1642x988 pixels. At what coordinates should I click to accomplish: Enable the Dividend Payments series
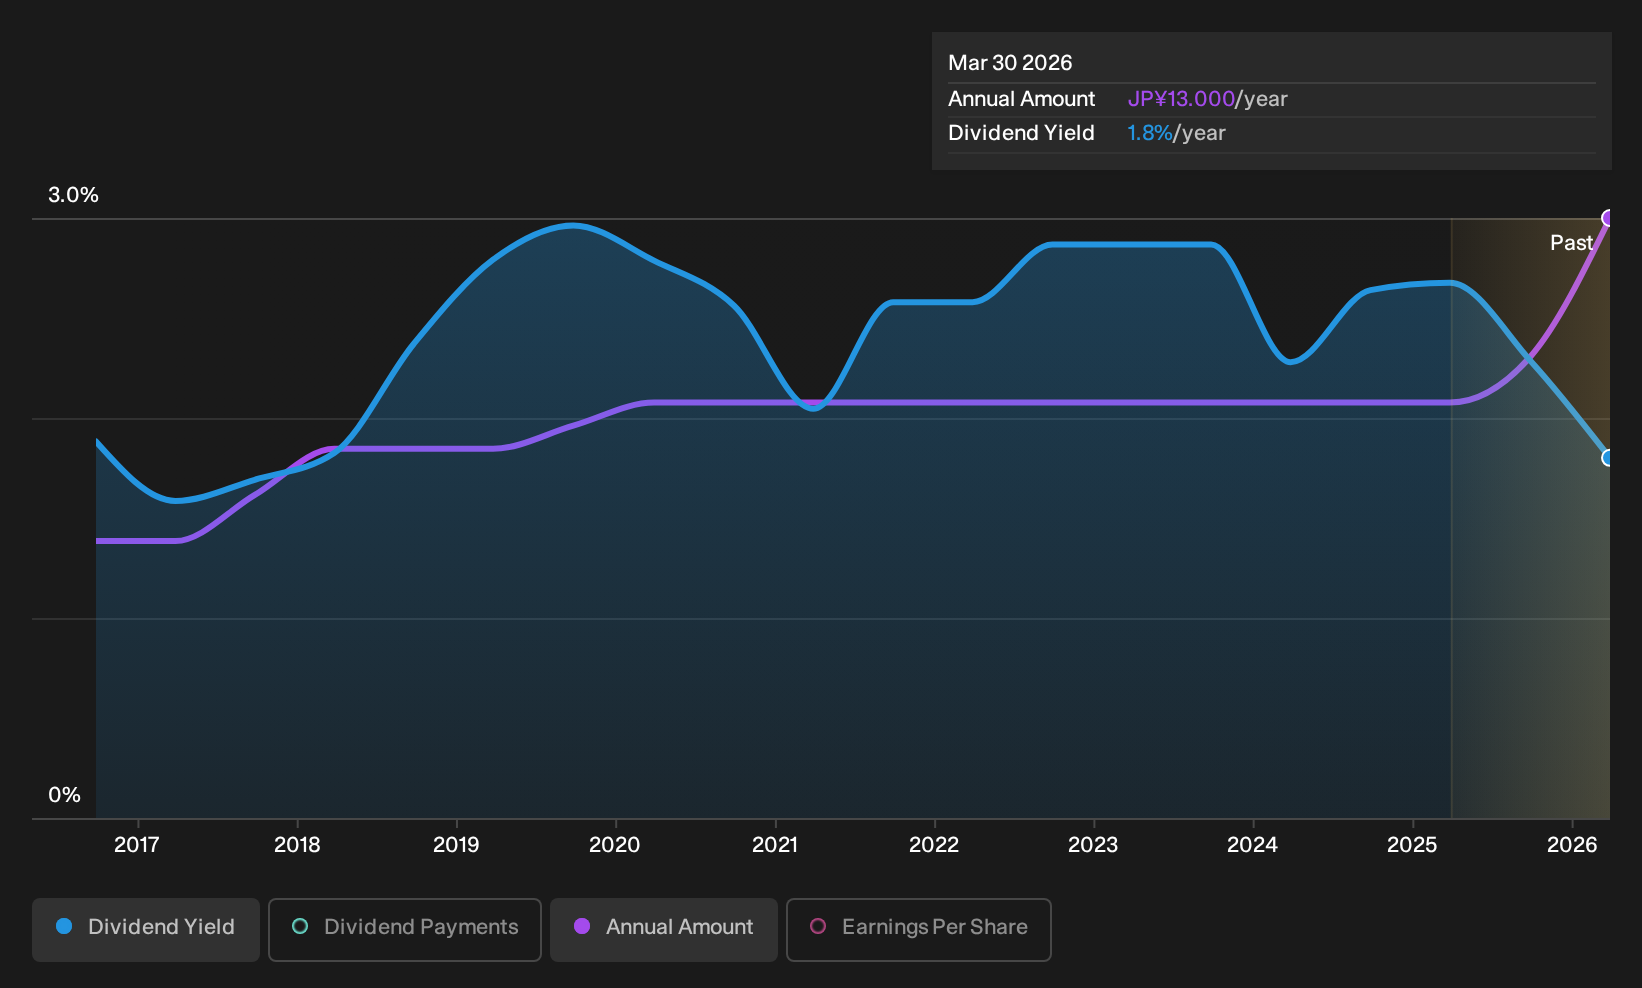pyautogui.click(x=405, y=929)
